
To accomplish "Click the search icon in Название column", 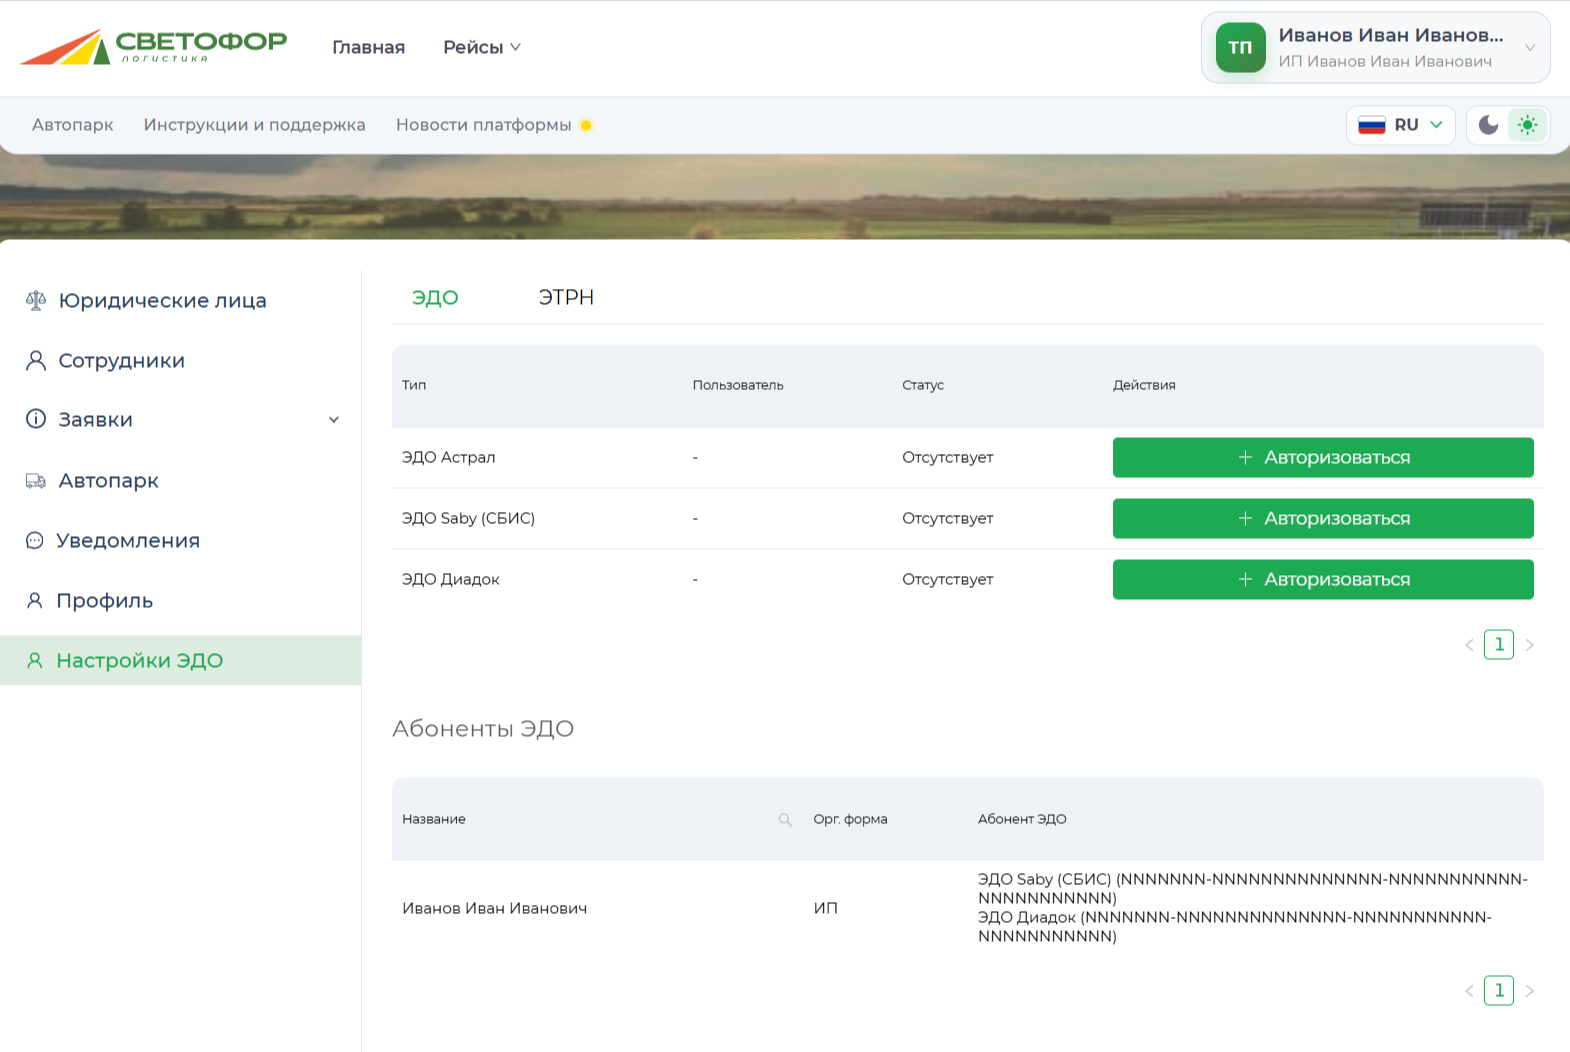I will (x=785, y=819).
